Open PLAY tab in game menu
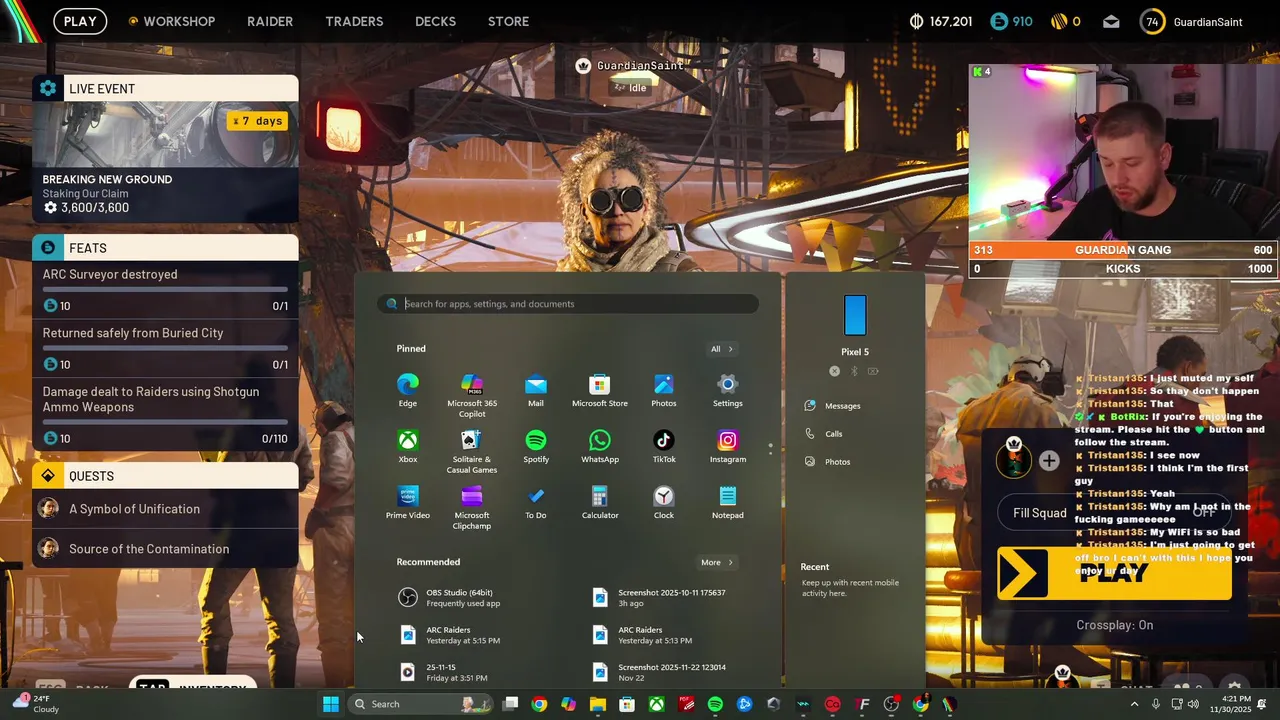This screenshot has height=720, width=1280. tap(80, 21)
